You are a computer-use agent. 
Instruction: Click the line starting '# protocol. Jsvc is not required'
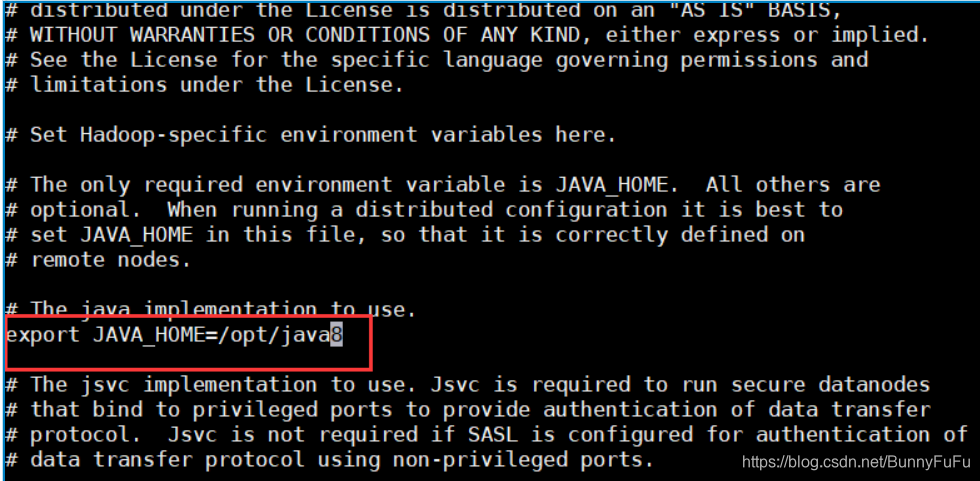(486, 434)
